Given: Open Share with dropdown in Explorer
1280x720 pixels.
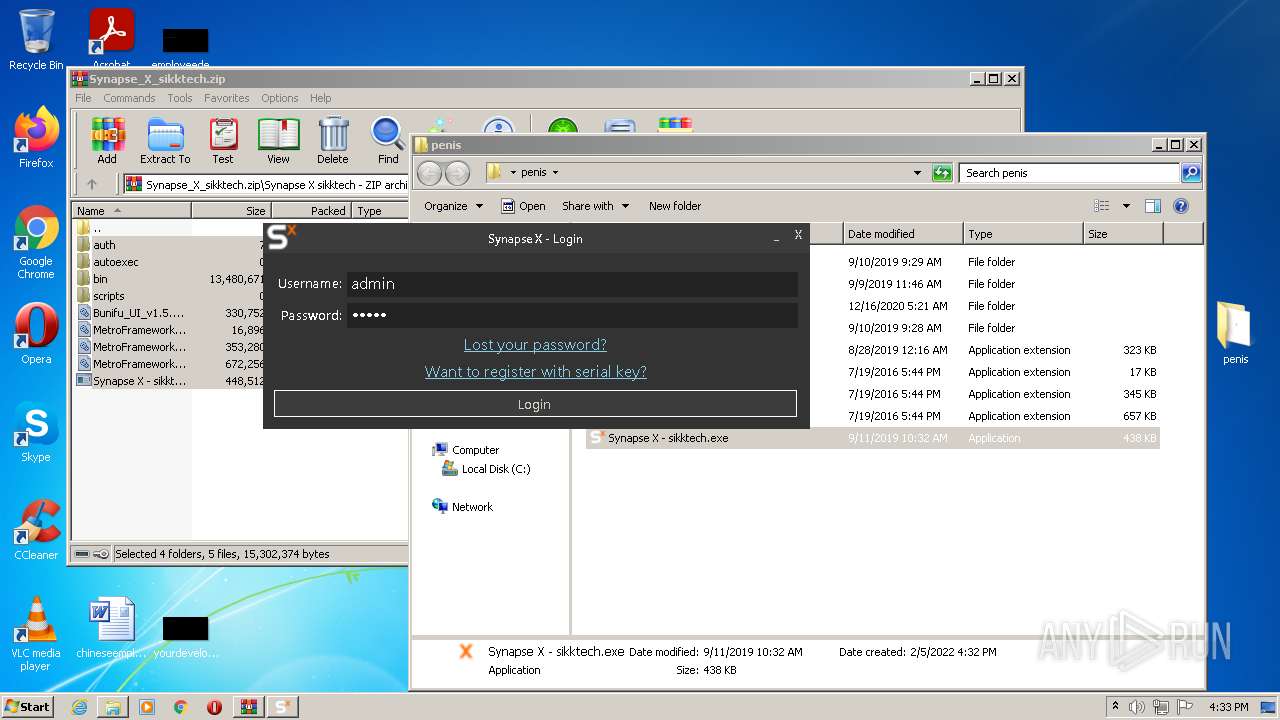Looking at the screenshot, I should pyautogui.click(x=596, y=206).
